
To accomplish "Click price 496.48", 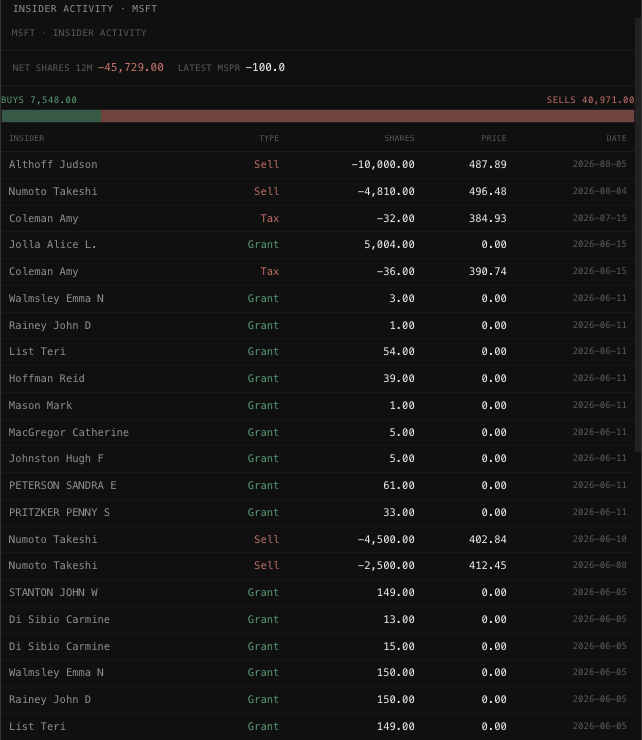I will pyautogui.click(x=488, y=192).
